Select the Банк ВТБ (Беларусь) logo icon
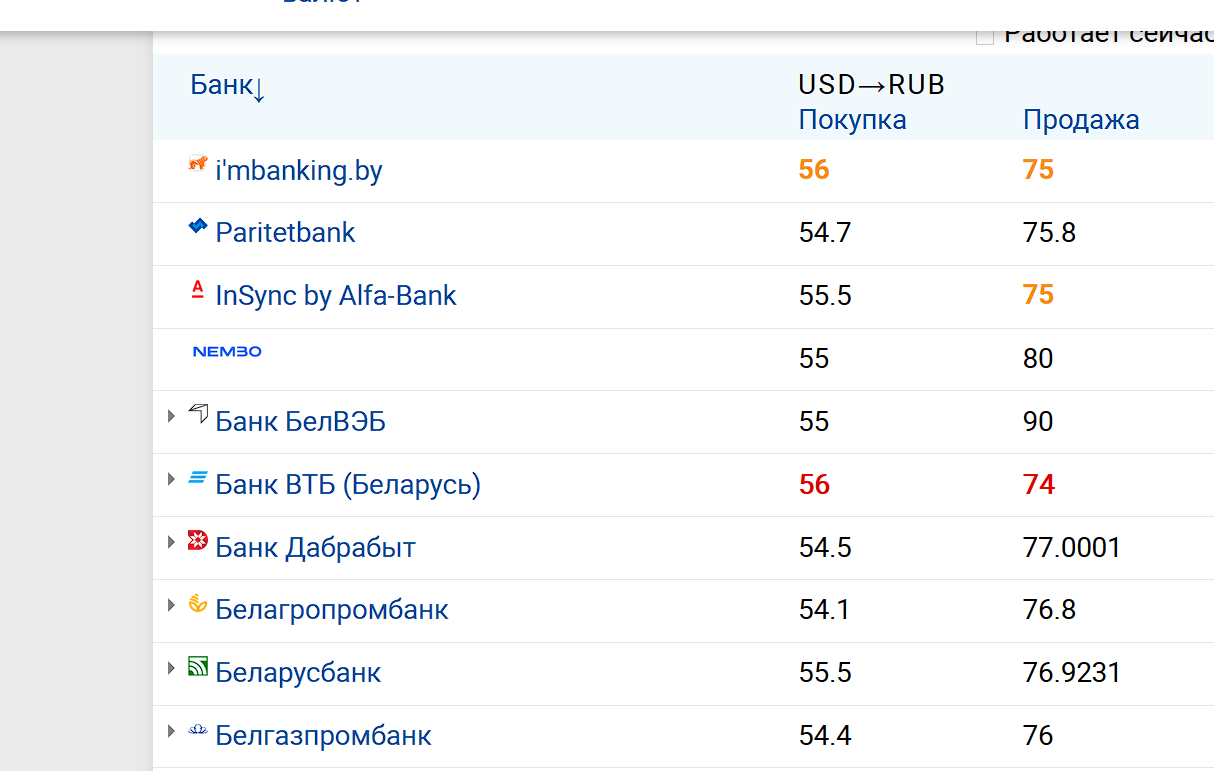Screen dimensions: 1214x771 [198, 478]
